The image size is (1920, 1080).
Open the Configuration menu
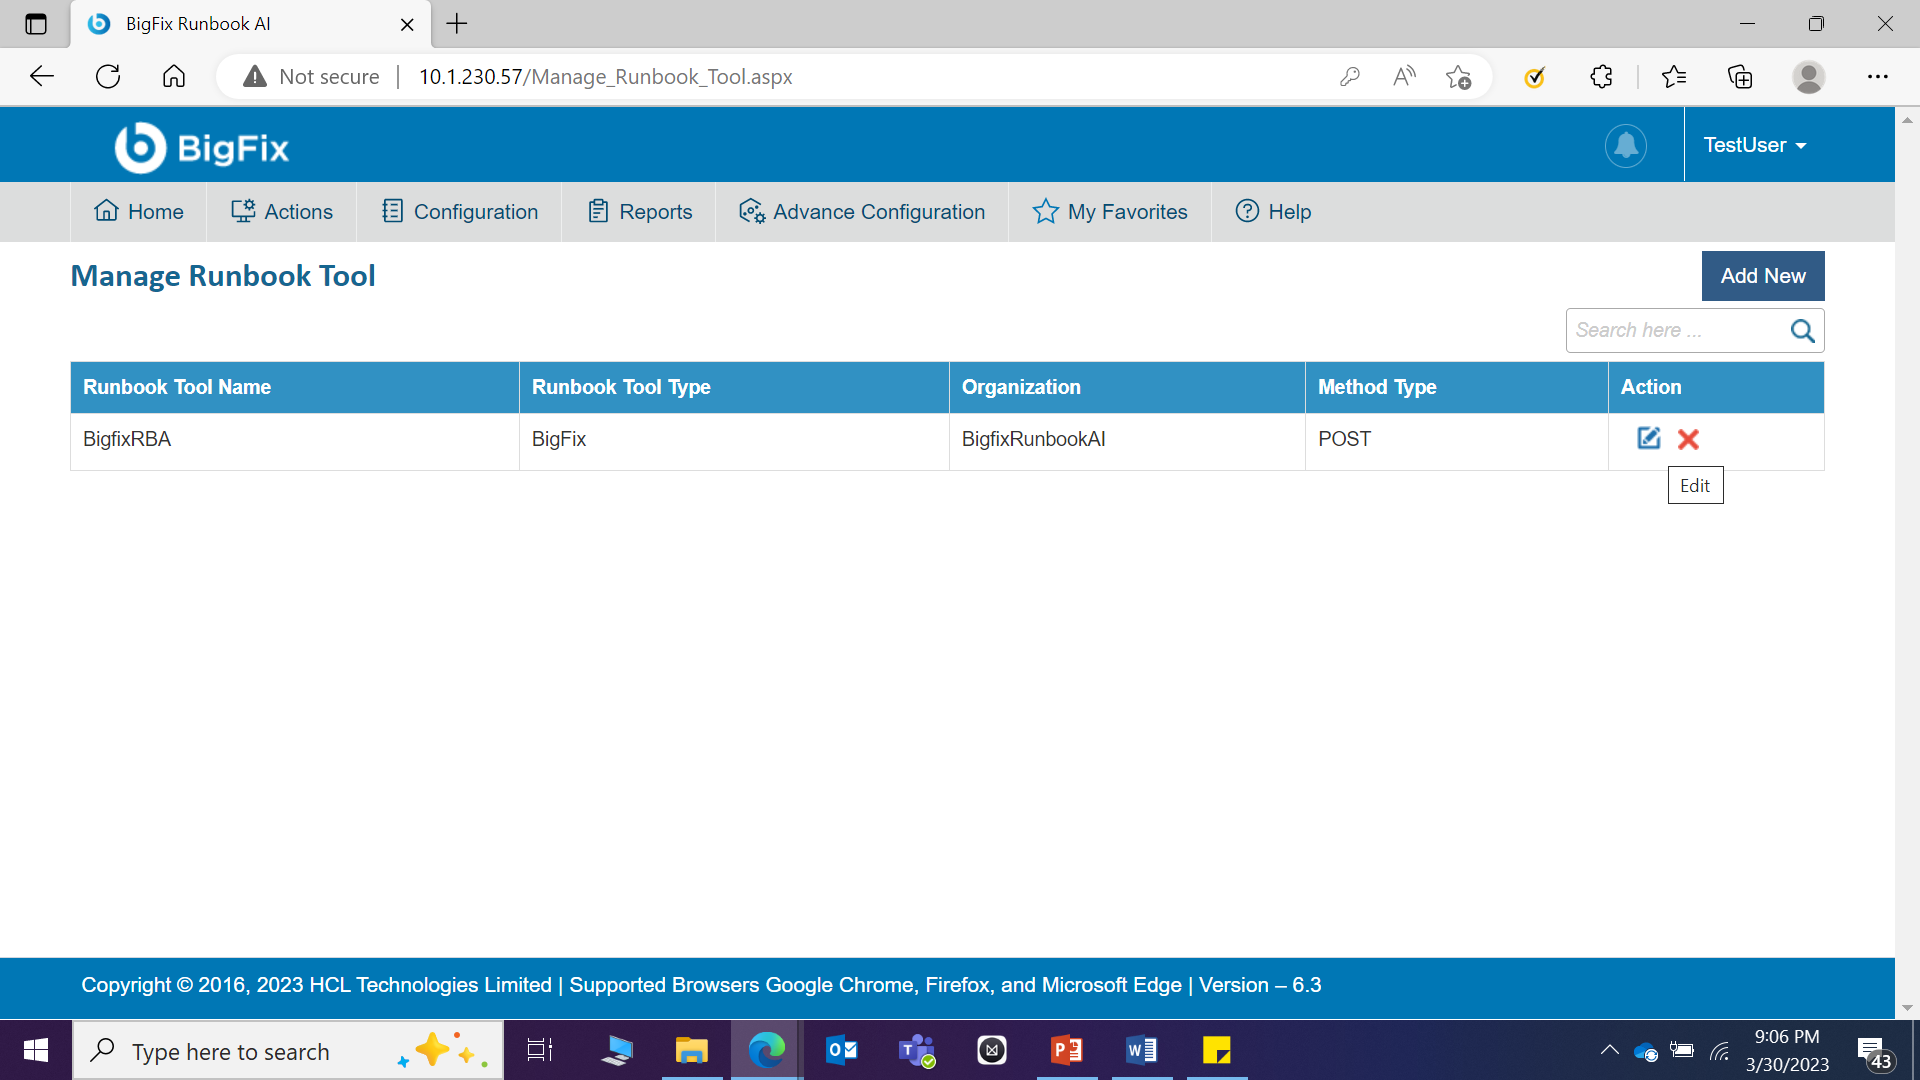[x=460, y=212]
